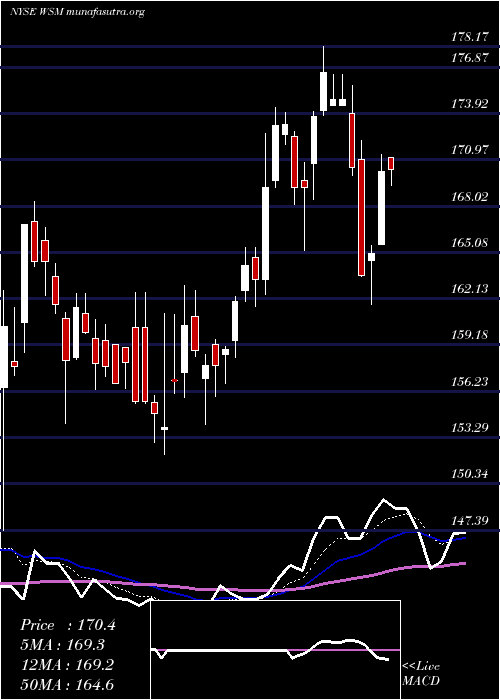Click the 12MA : 169.2 readout
This screenshot has width=500, height=700.
[x=67, y=665]
